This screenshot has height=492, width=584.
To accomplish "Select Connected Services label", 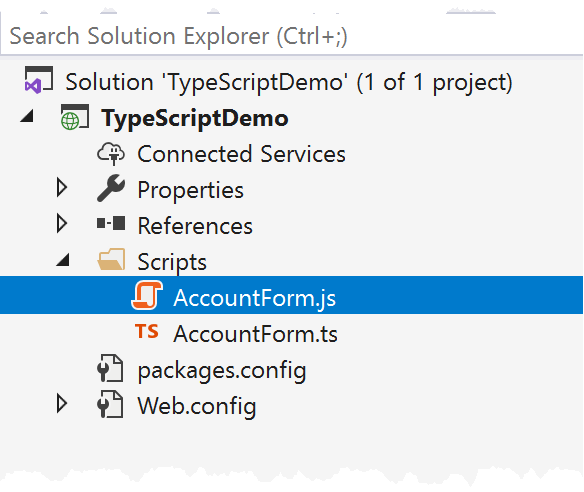I will point(241,154).
